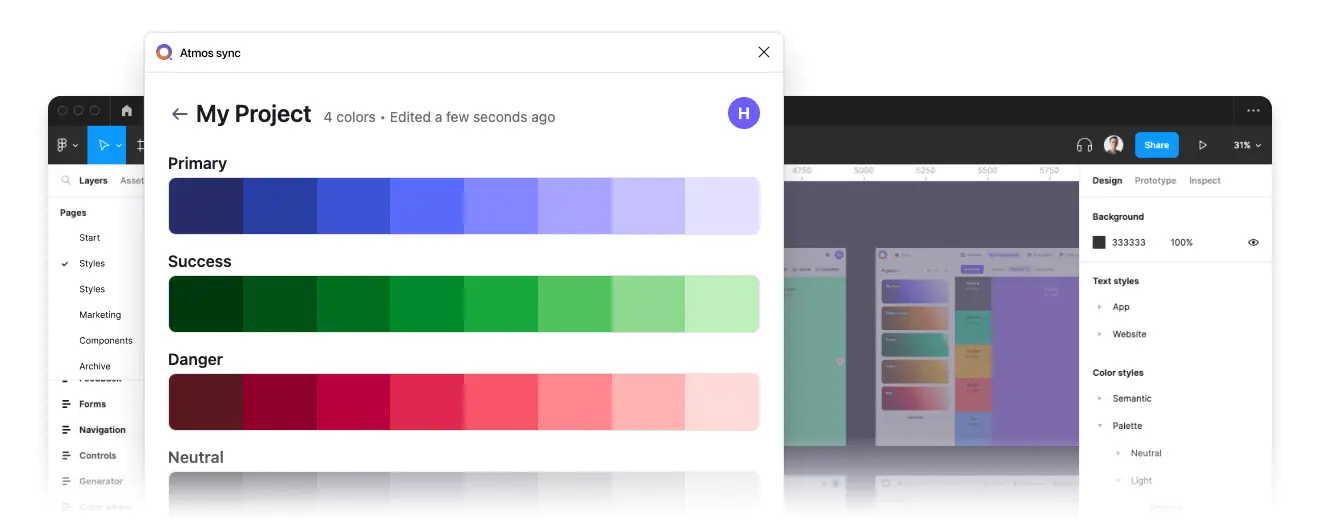The height and width of the screenshot is (520, 1320).
Task: Open the 31% zoom dropdown
Action: pyautogui.click(x=1247, y=145)
